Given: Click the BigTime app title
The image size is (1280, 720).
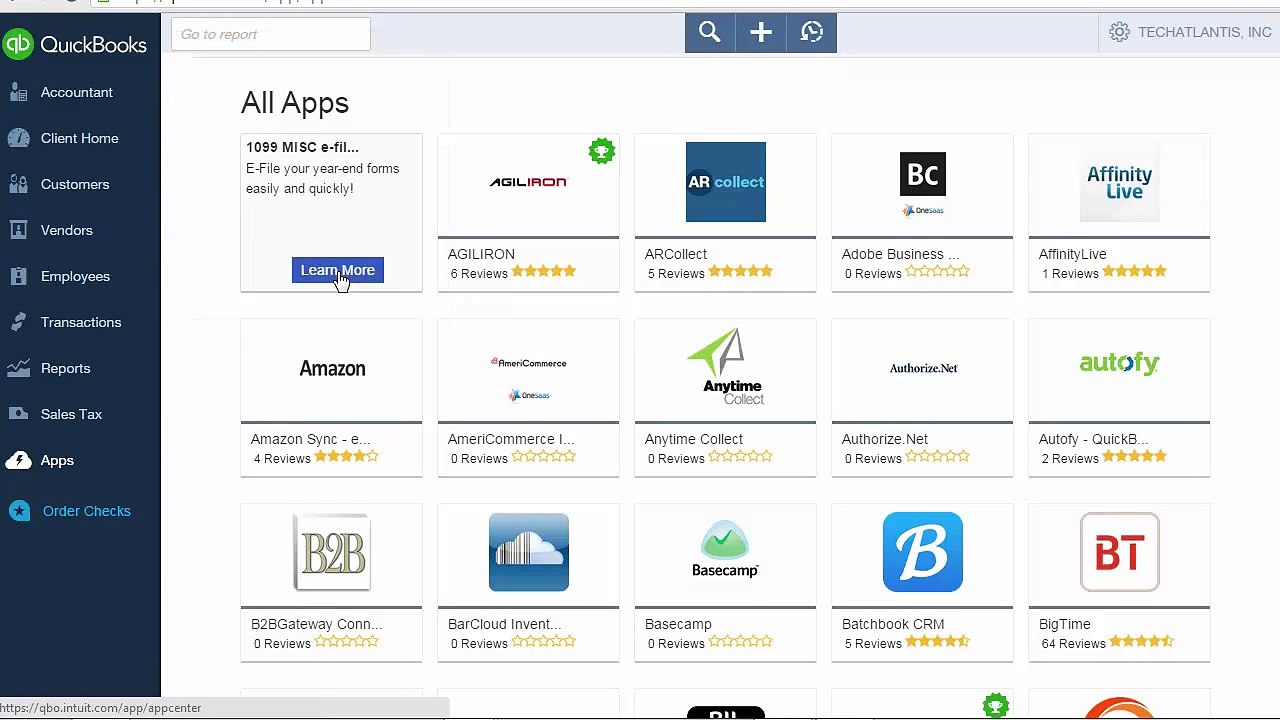Looking at the screenshot, I should [1064, 624].
